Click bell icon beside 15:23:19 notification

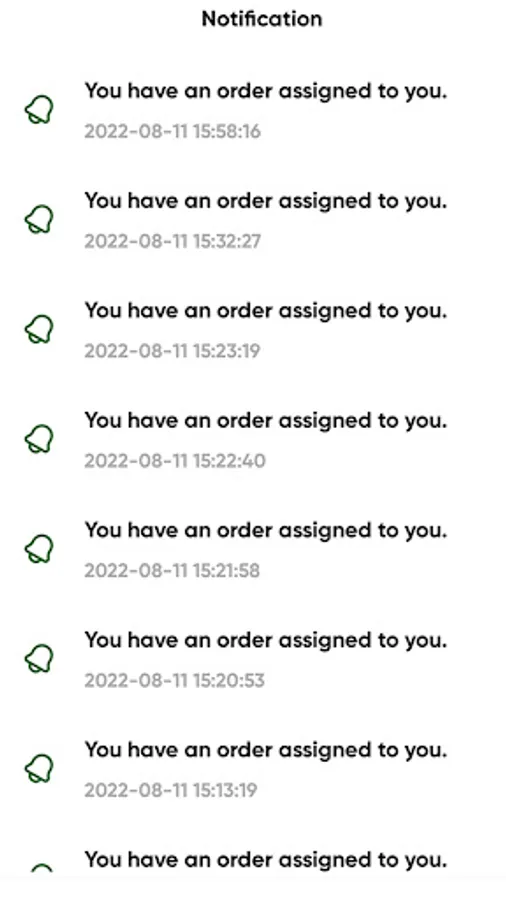[x=39, y=329]
